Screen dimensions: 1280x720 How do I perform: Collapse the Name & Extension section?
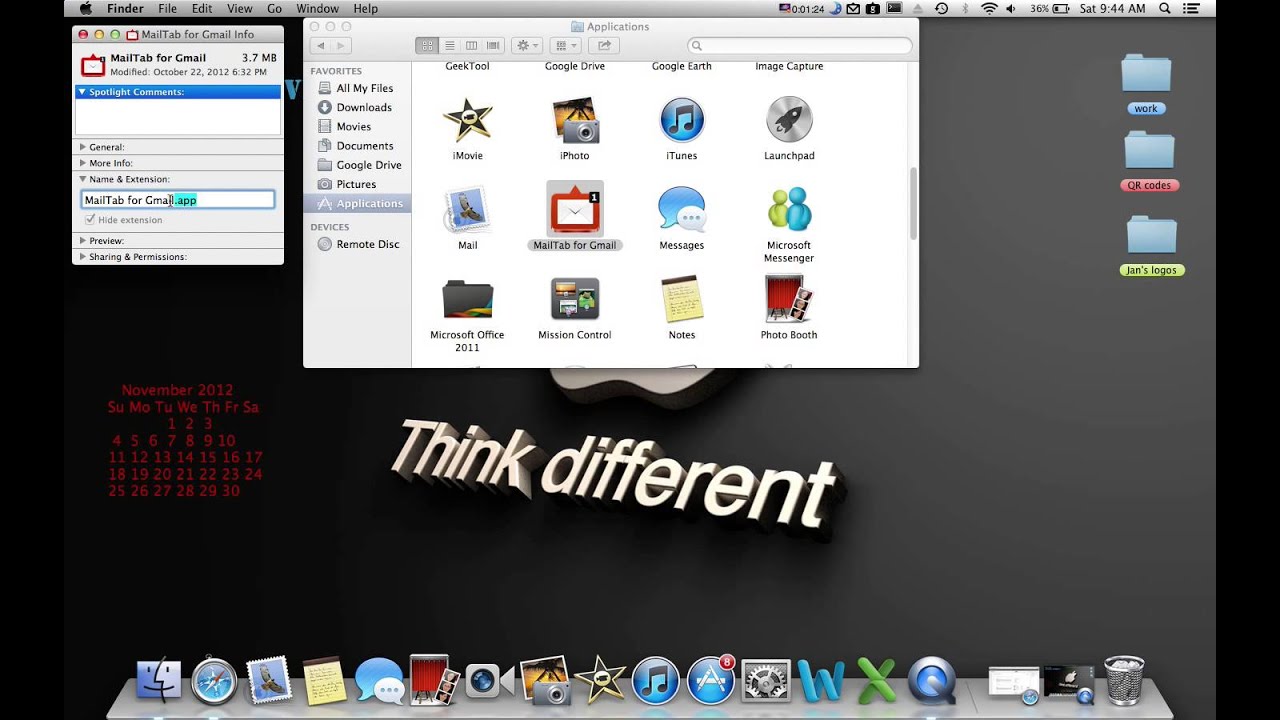pyautogui.click(x=83, y=179)
